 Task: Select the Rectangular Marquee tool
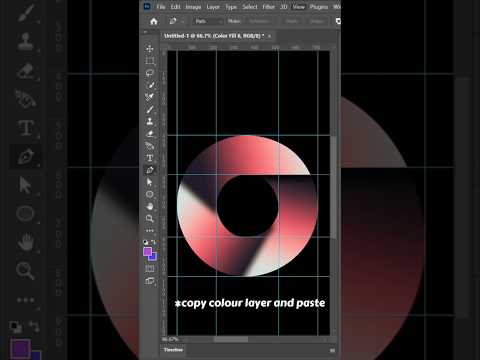click(150, 61)
